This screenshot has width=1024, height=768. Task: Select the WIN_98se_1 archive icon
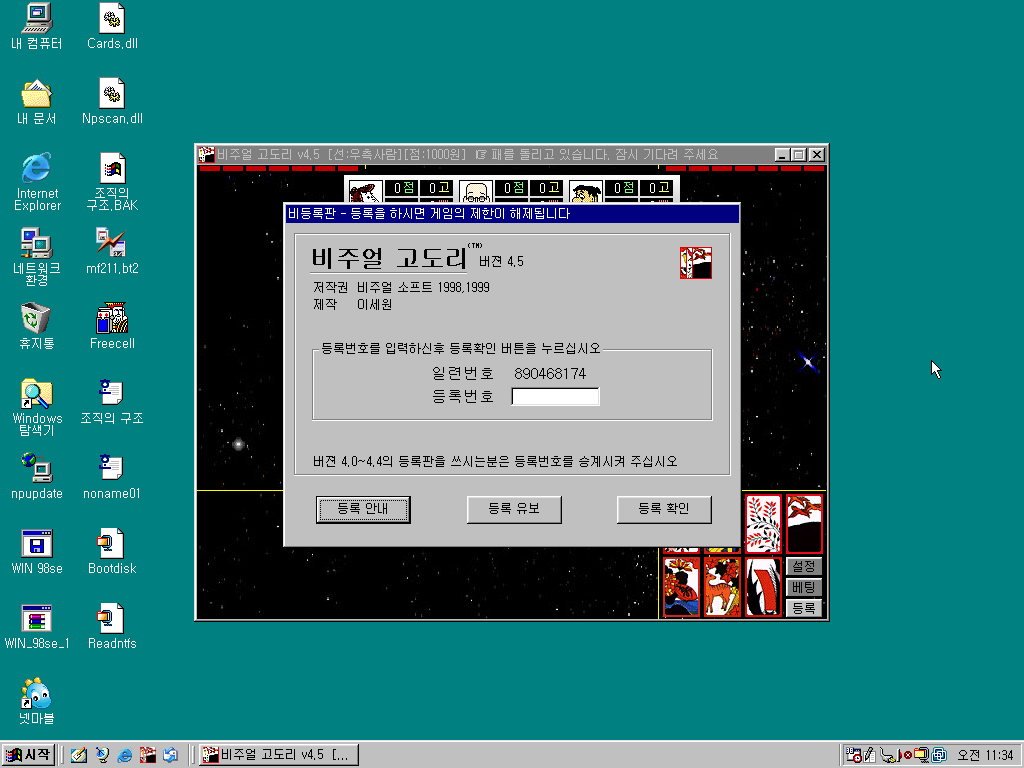[x=37, y=627]
